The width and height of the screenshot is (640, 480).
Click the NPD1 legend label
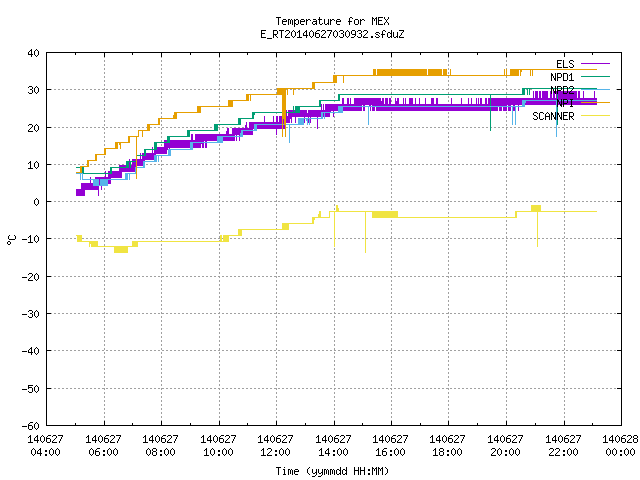pyautogui.click(x=562, y=77)
